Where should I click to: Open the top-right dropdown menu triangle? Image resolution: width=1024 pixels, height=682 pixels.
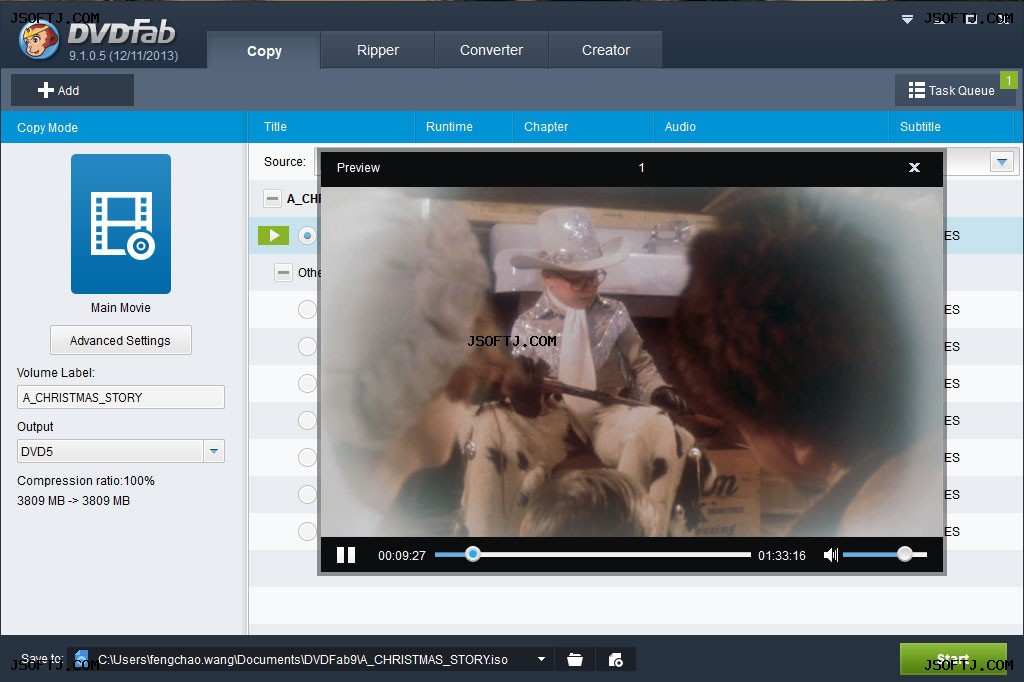point(907,20)
